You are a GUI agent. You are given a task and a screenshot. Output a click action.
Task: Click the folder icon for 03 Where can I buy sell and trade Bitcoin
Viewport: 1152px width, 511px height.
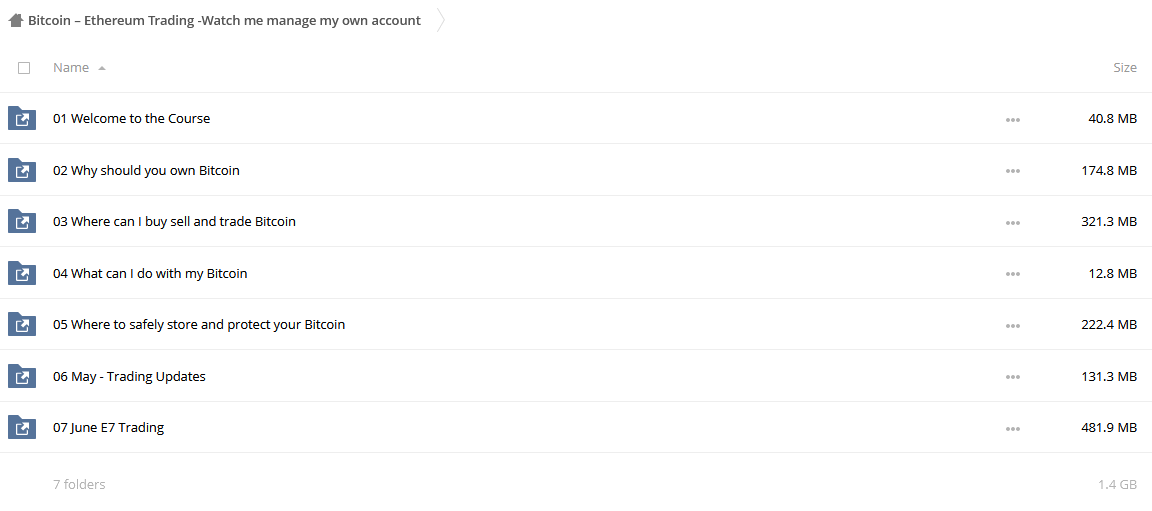22,221
